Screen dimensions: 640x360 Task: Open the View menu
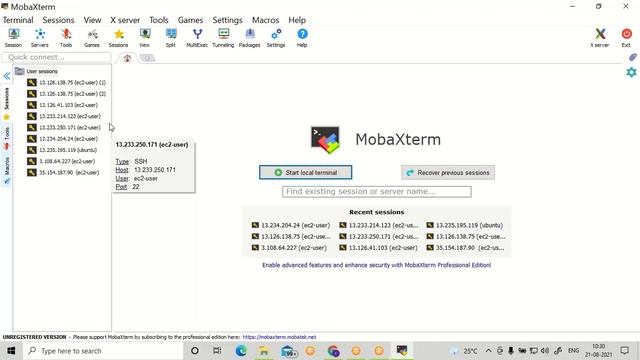click(92, 20)
